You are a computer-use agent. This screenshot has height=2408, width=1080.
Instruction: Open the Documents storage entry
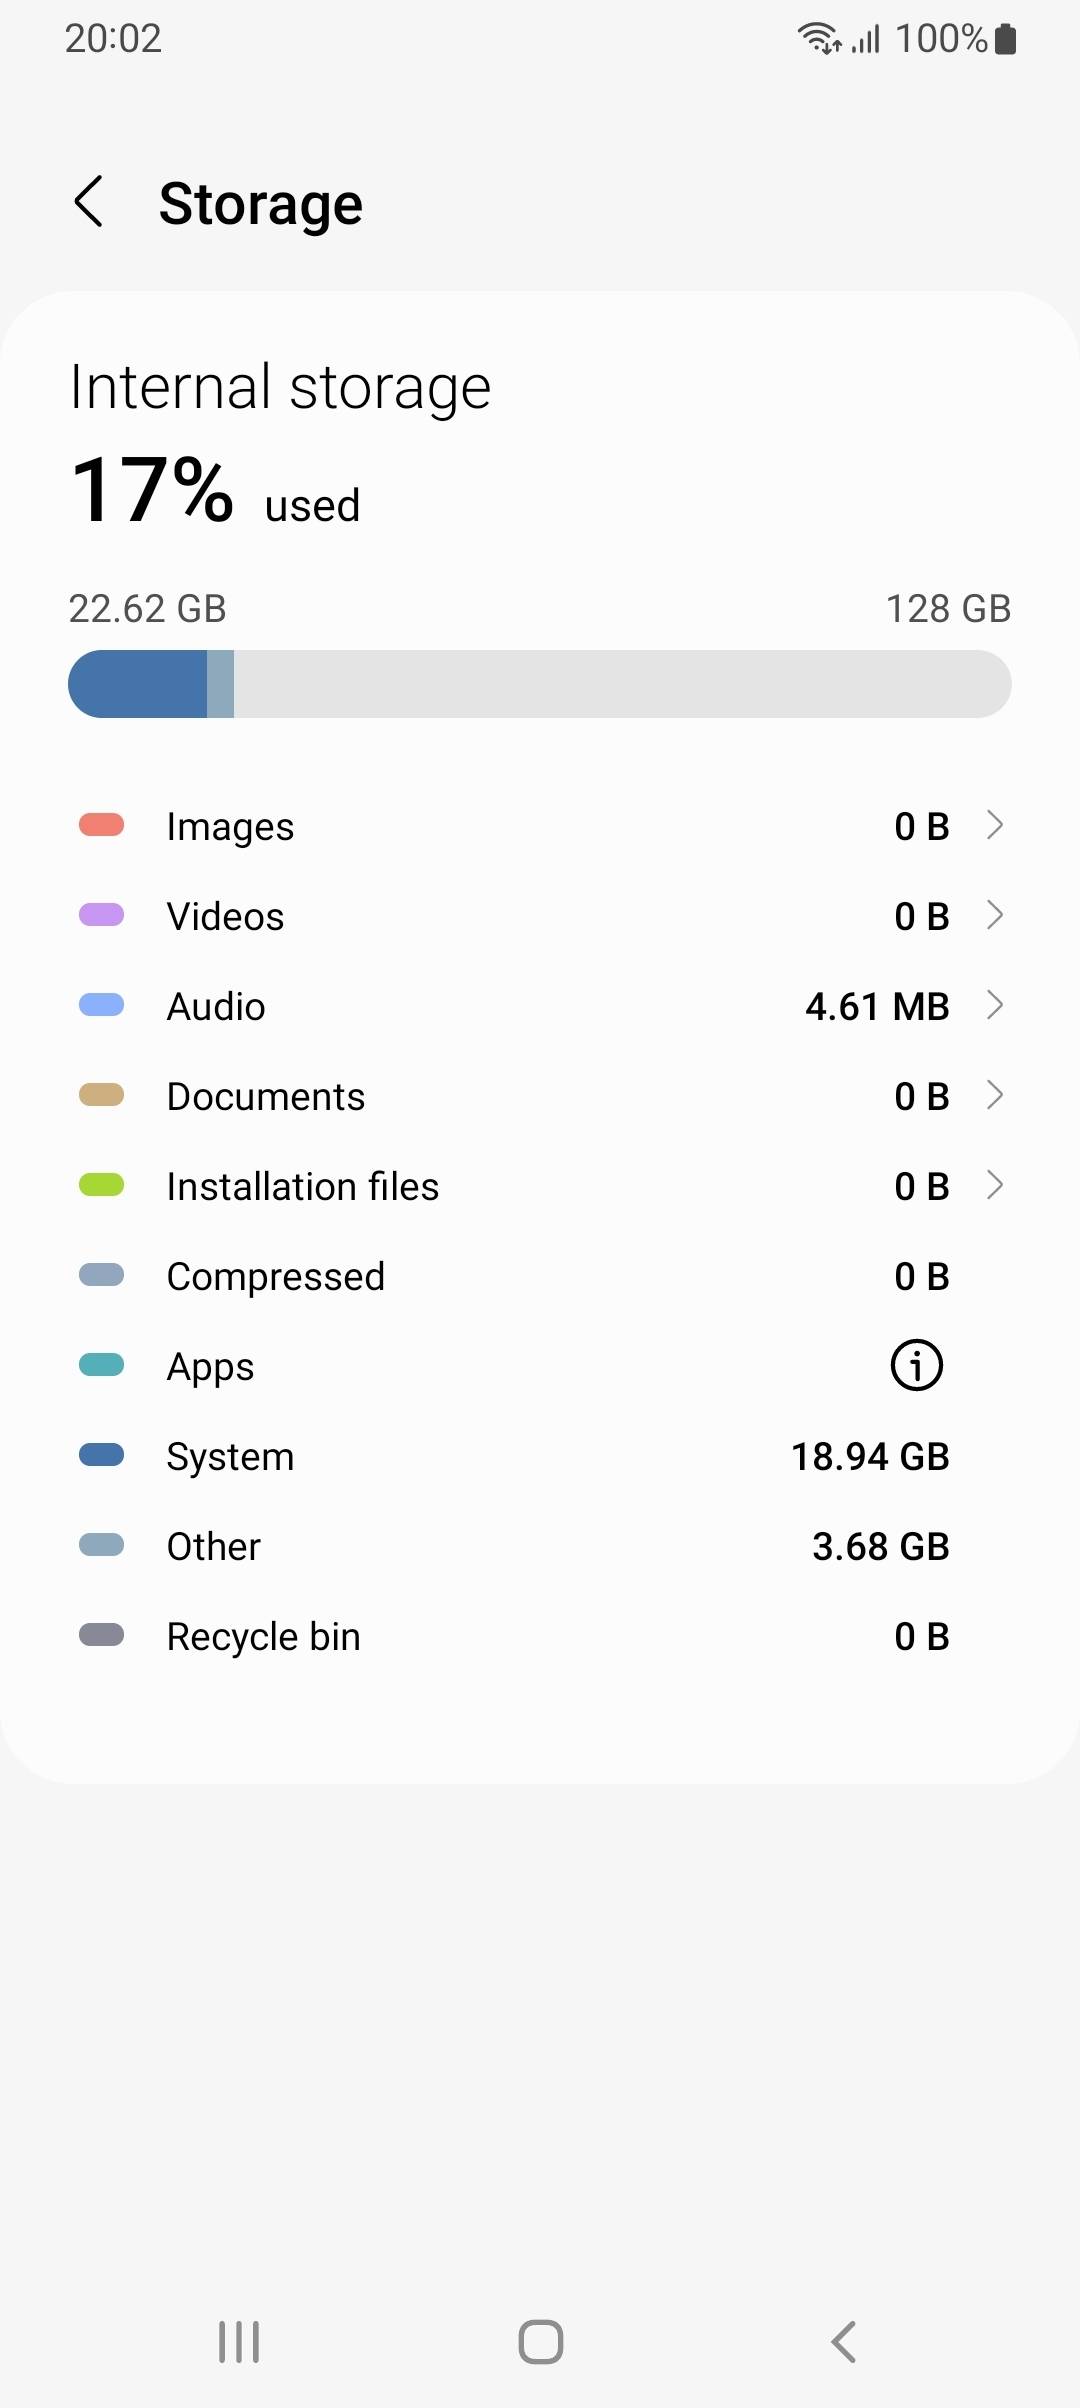point(540,1096)
